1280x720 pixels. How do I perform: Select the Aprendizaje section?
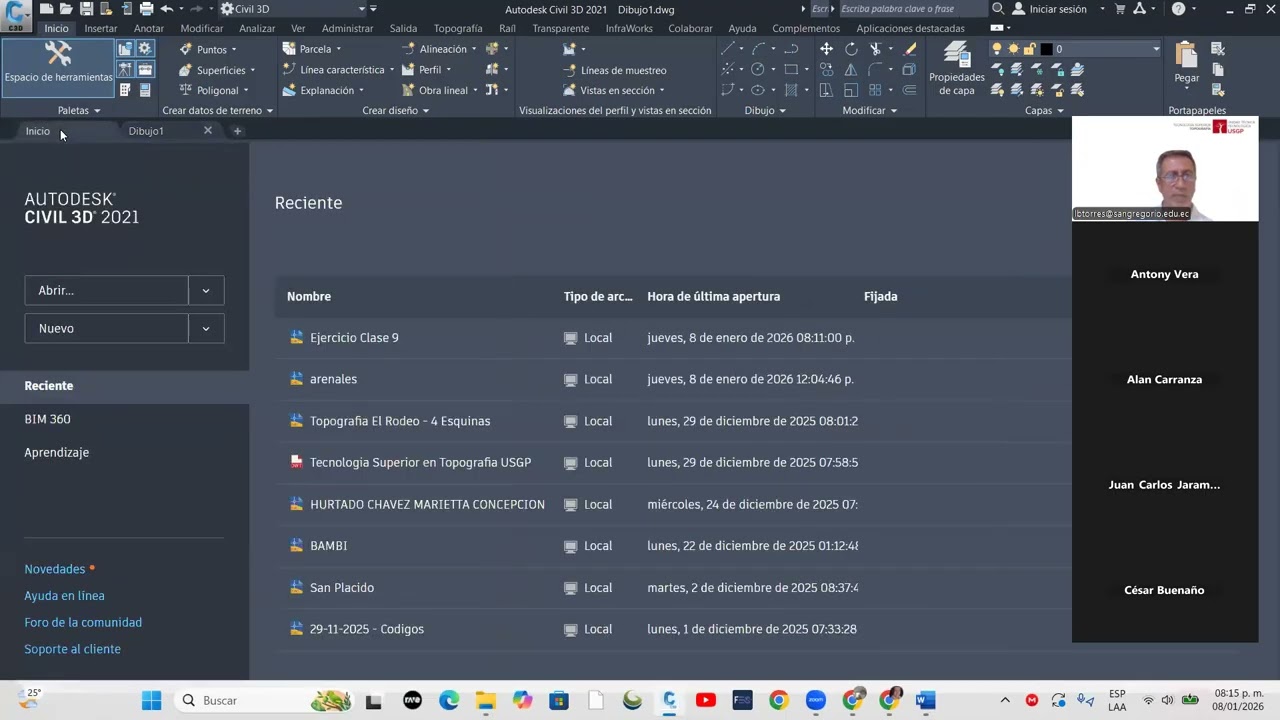point(57,452)
